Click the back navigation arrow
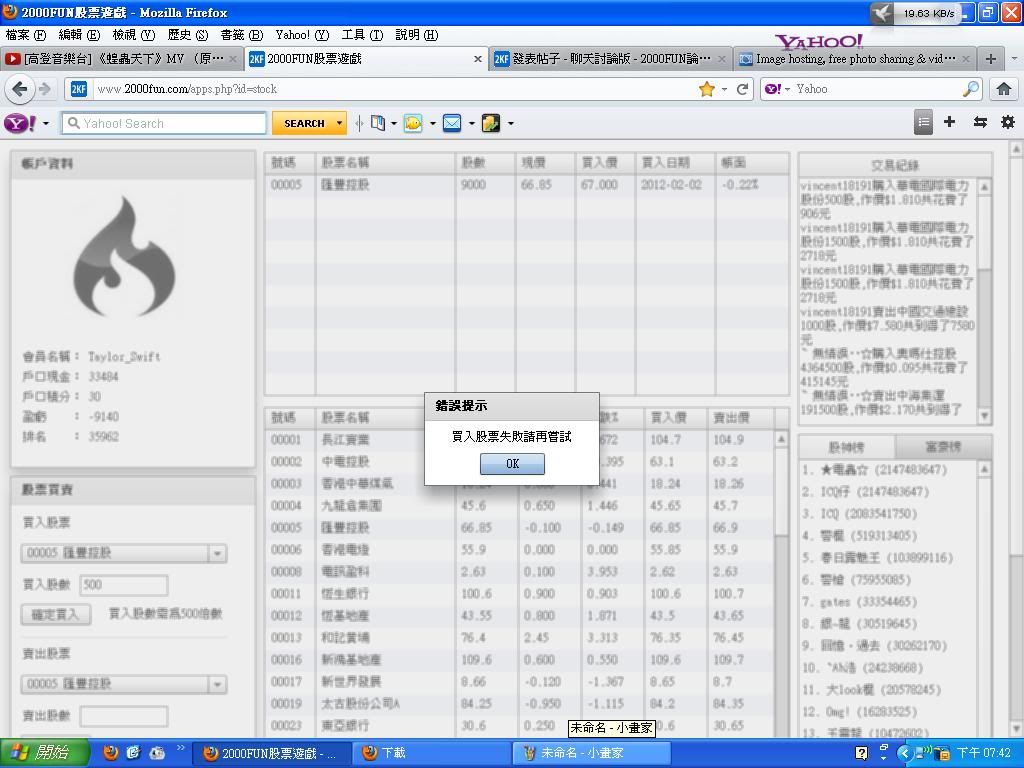 pos(19,89)
